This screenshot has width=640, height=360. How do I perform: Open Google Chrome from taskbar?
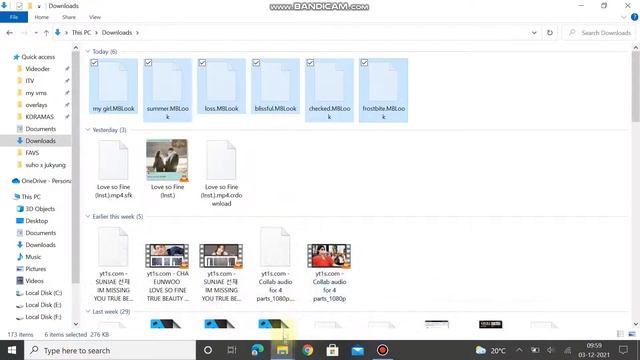pos(307,350)
